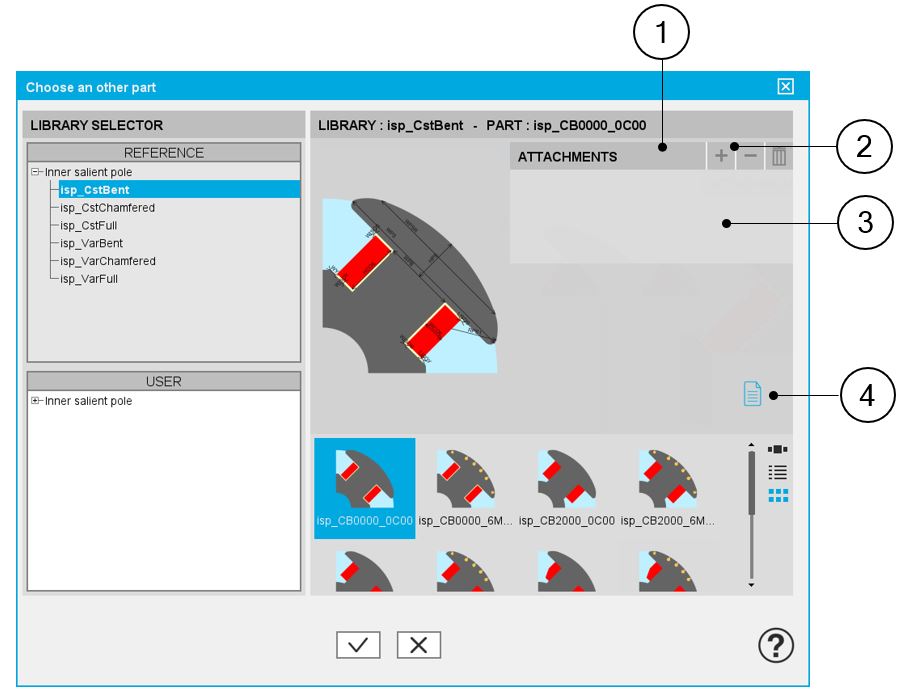Choose the isp_VarFull library
Image resolution: width=904 pixels, height=700 pixels.
tap(89, 279)
